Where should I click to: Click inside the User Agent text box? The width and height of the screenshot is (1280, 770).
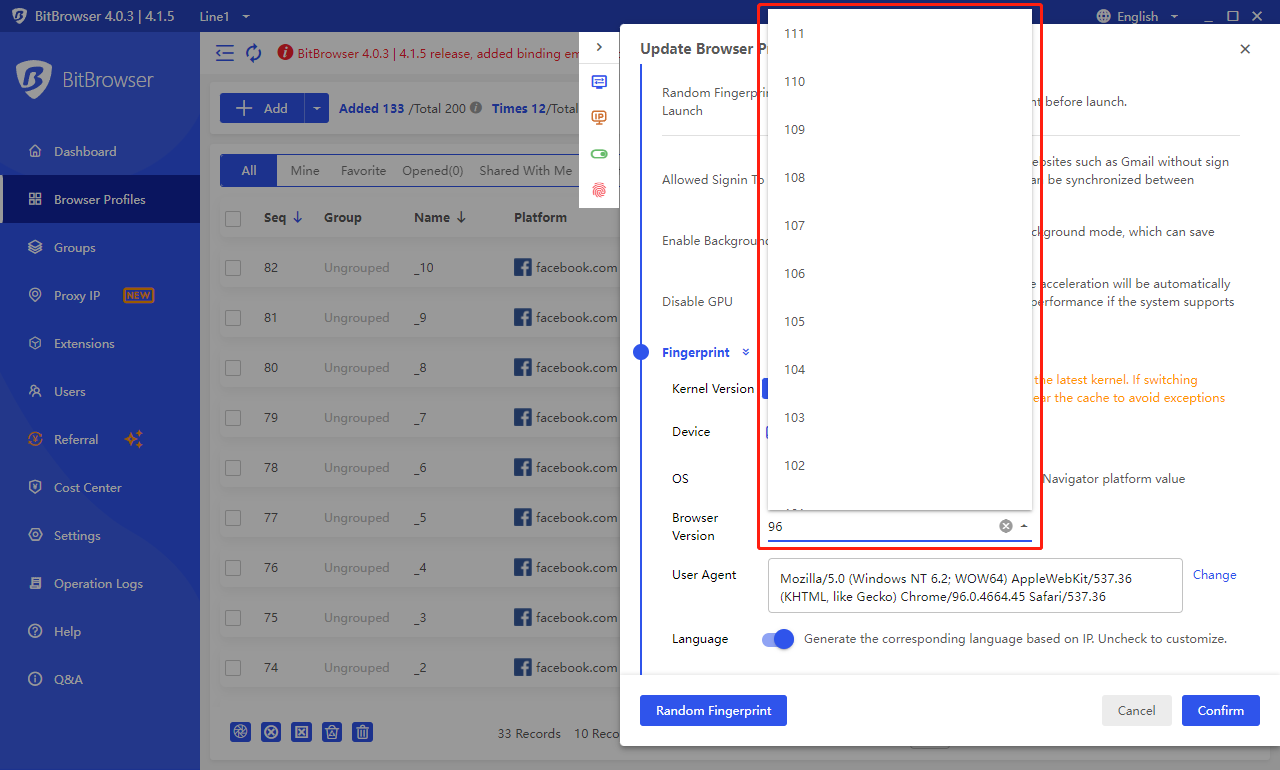pos(975,586)
